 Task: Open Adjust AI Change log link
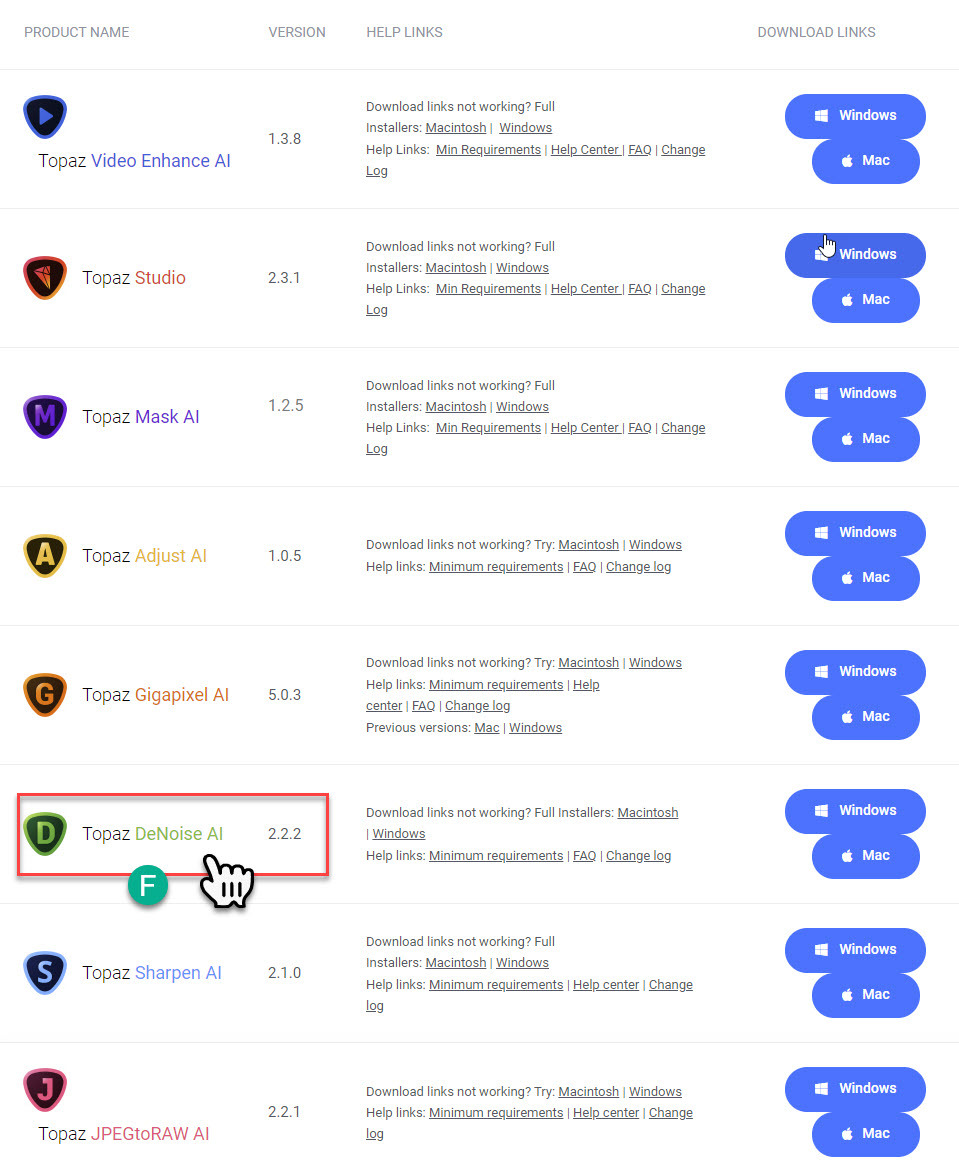tap(638, 567)
